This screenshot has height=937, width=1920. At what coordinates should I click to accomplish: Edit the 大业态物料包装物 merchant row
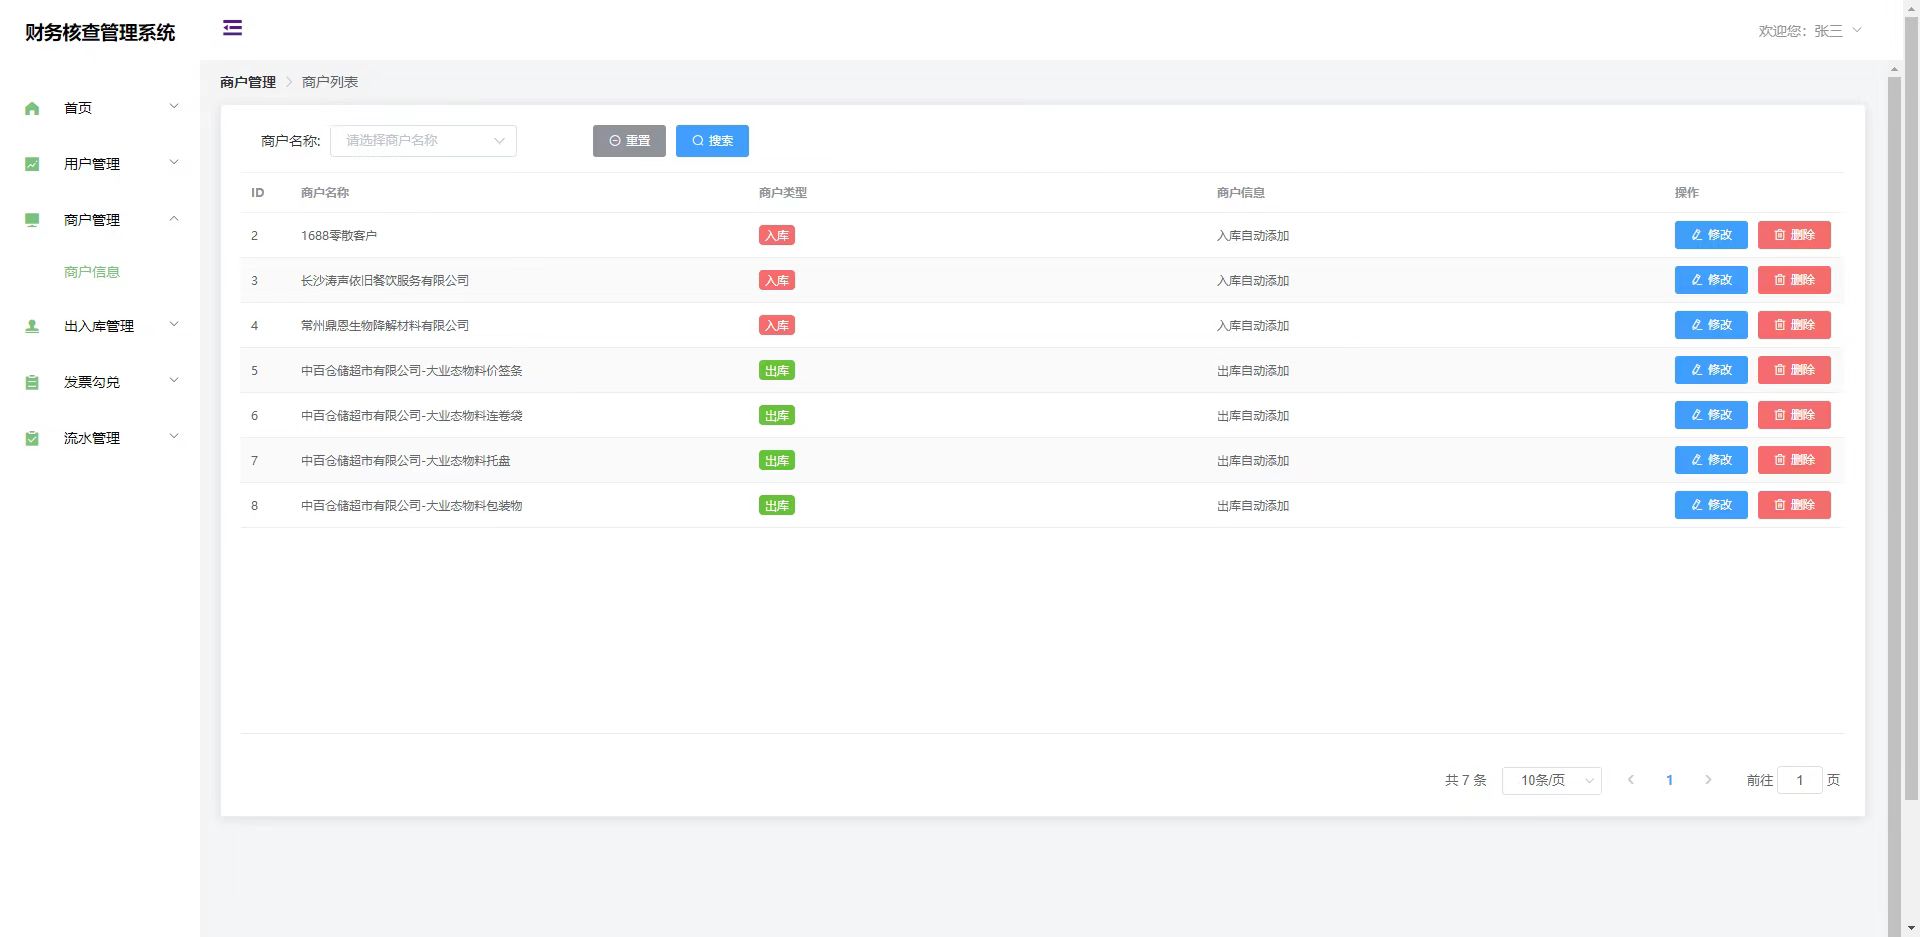[x=1711, y=505]
